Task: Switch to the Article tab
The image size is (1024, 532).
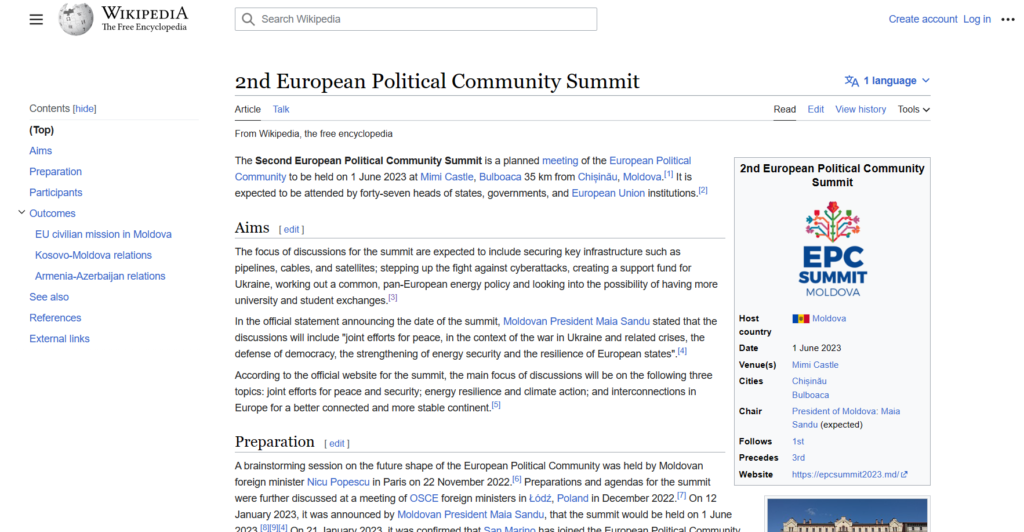Action: [x=248, y=110]
